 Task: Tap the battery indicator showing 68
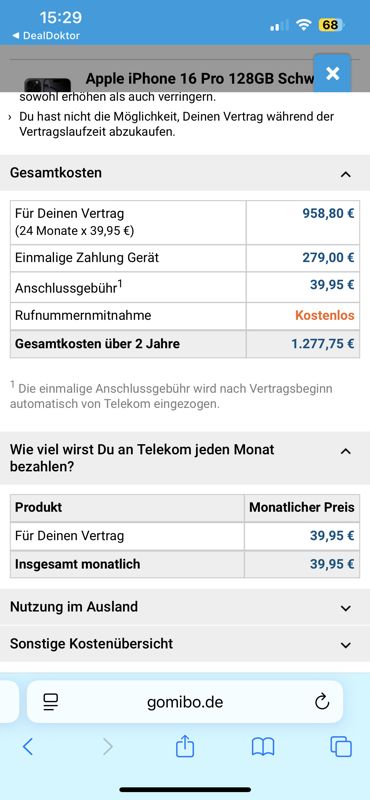(332, 24)
